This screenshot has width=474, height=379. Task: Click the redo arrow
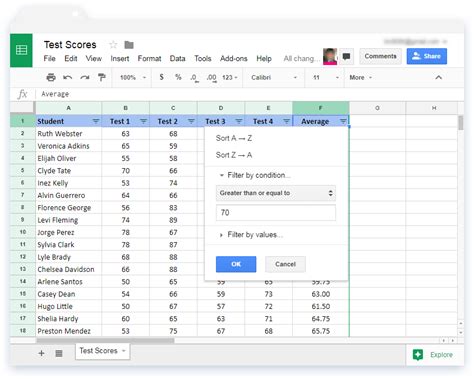[85, 78]
